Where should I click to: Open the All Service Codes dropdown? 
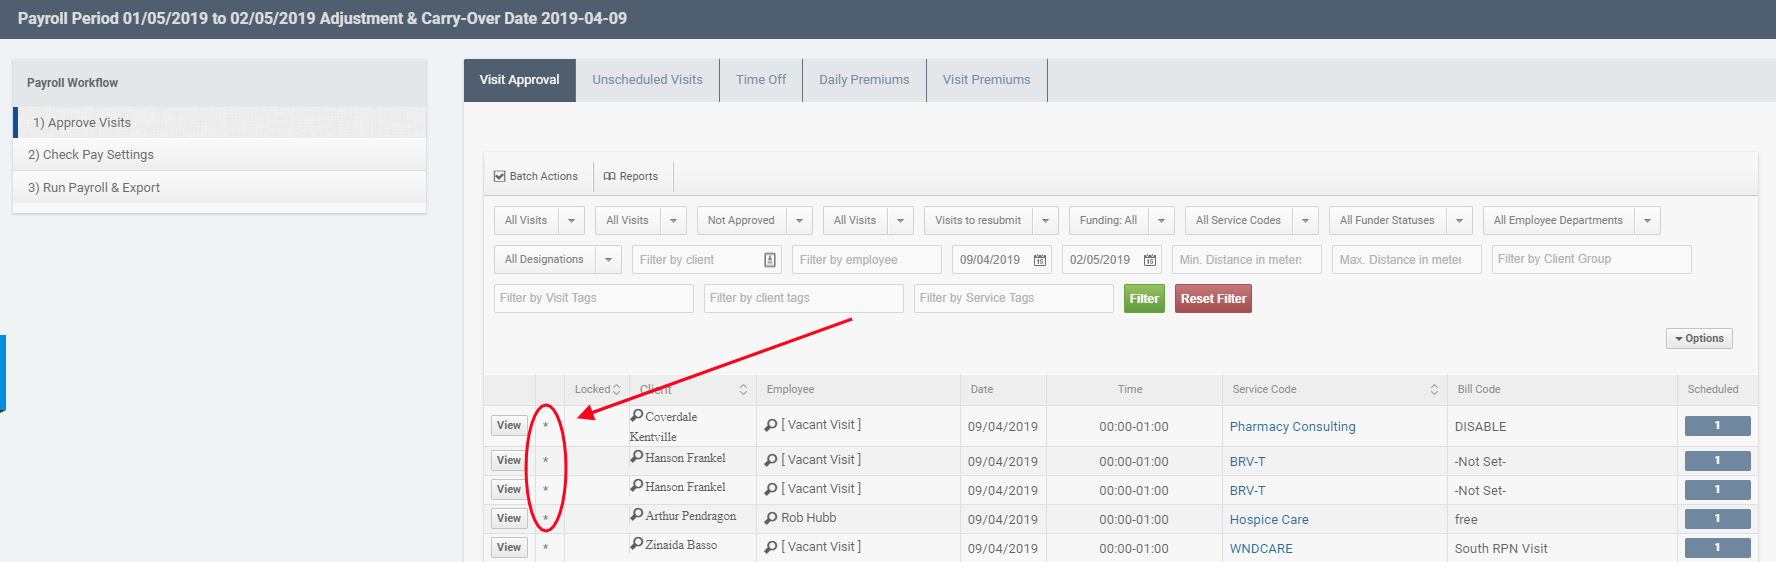(1305, 221)
